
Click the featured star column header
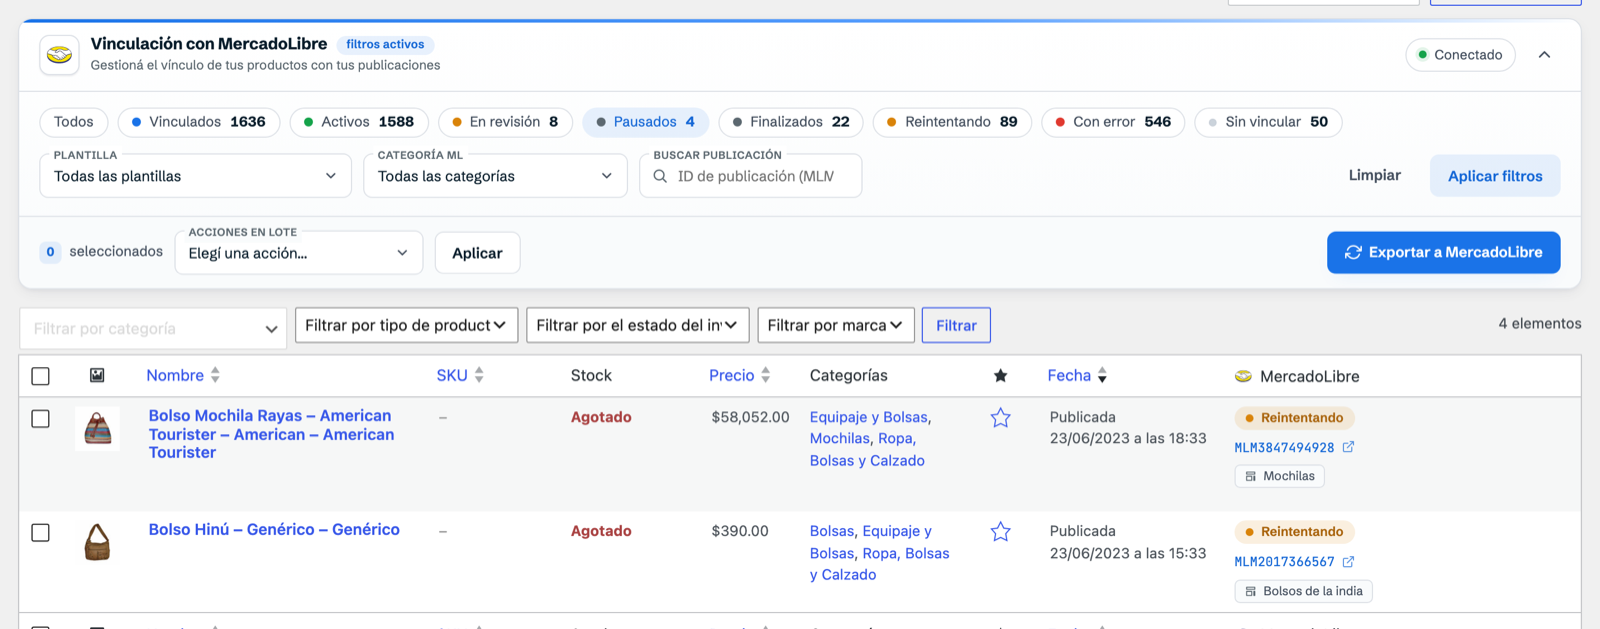(x=1000, y=376)
